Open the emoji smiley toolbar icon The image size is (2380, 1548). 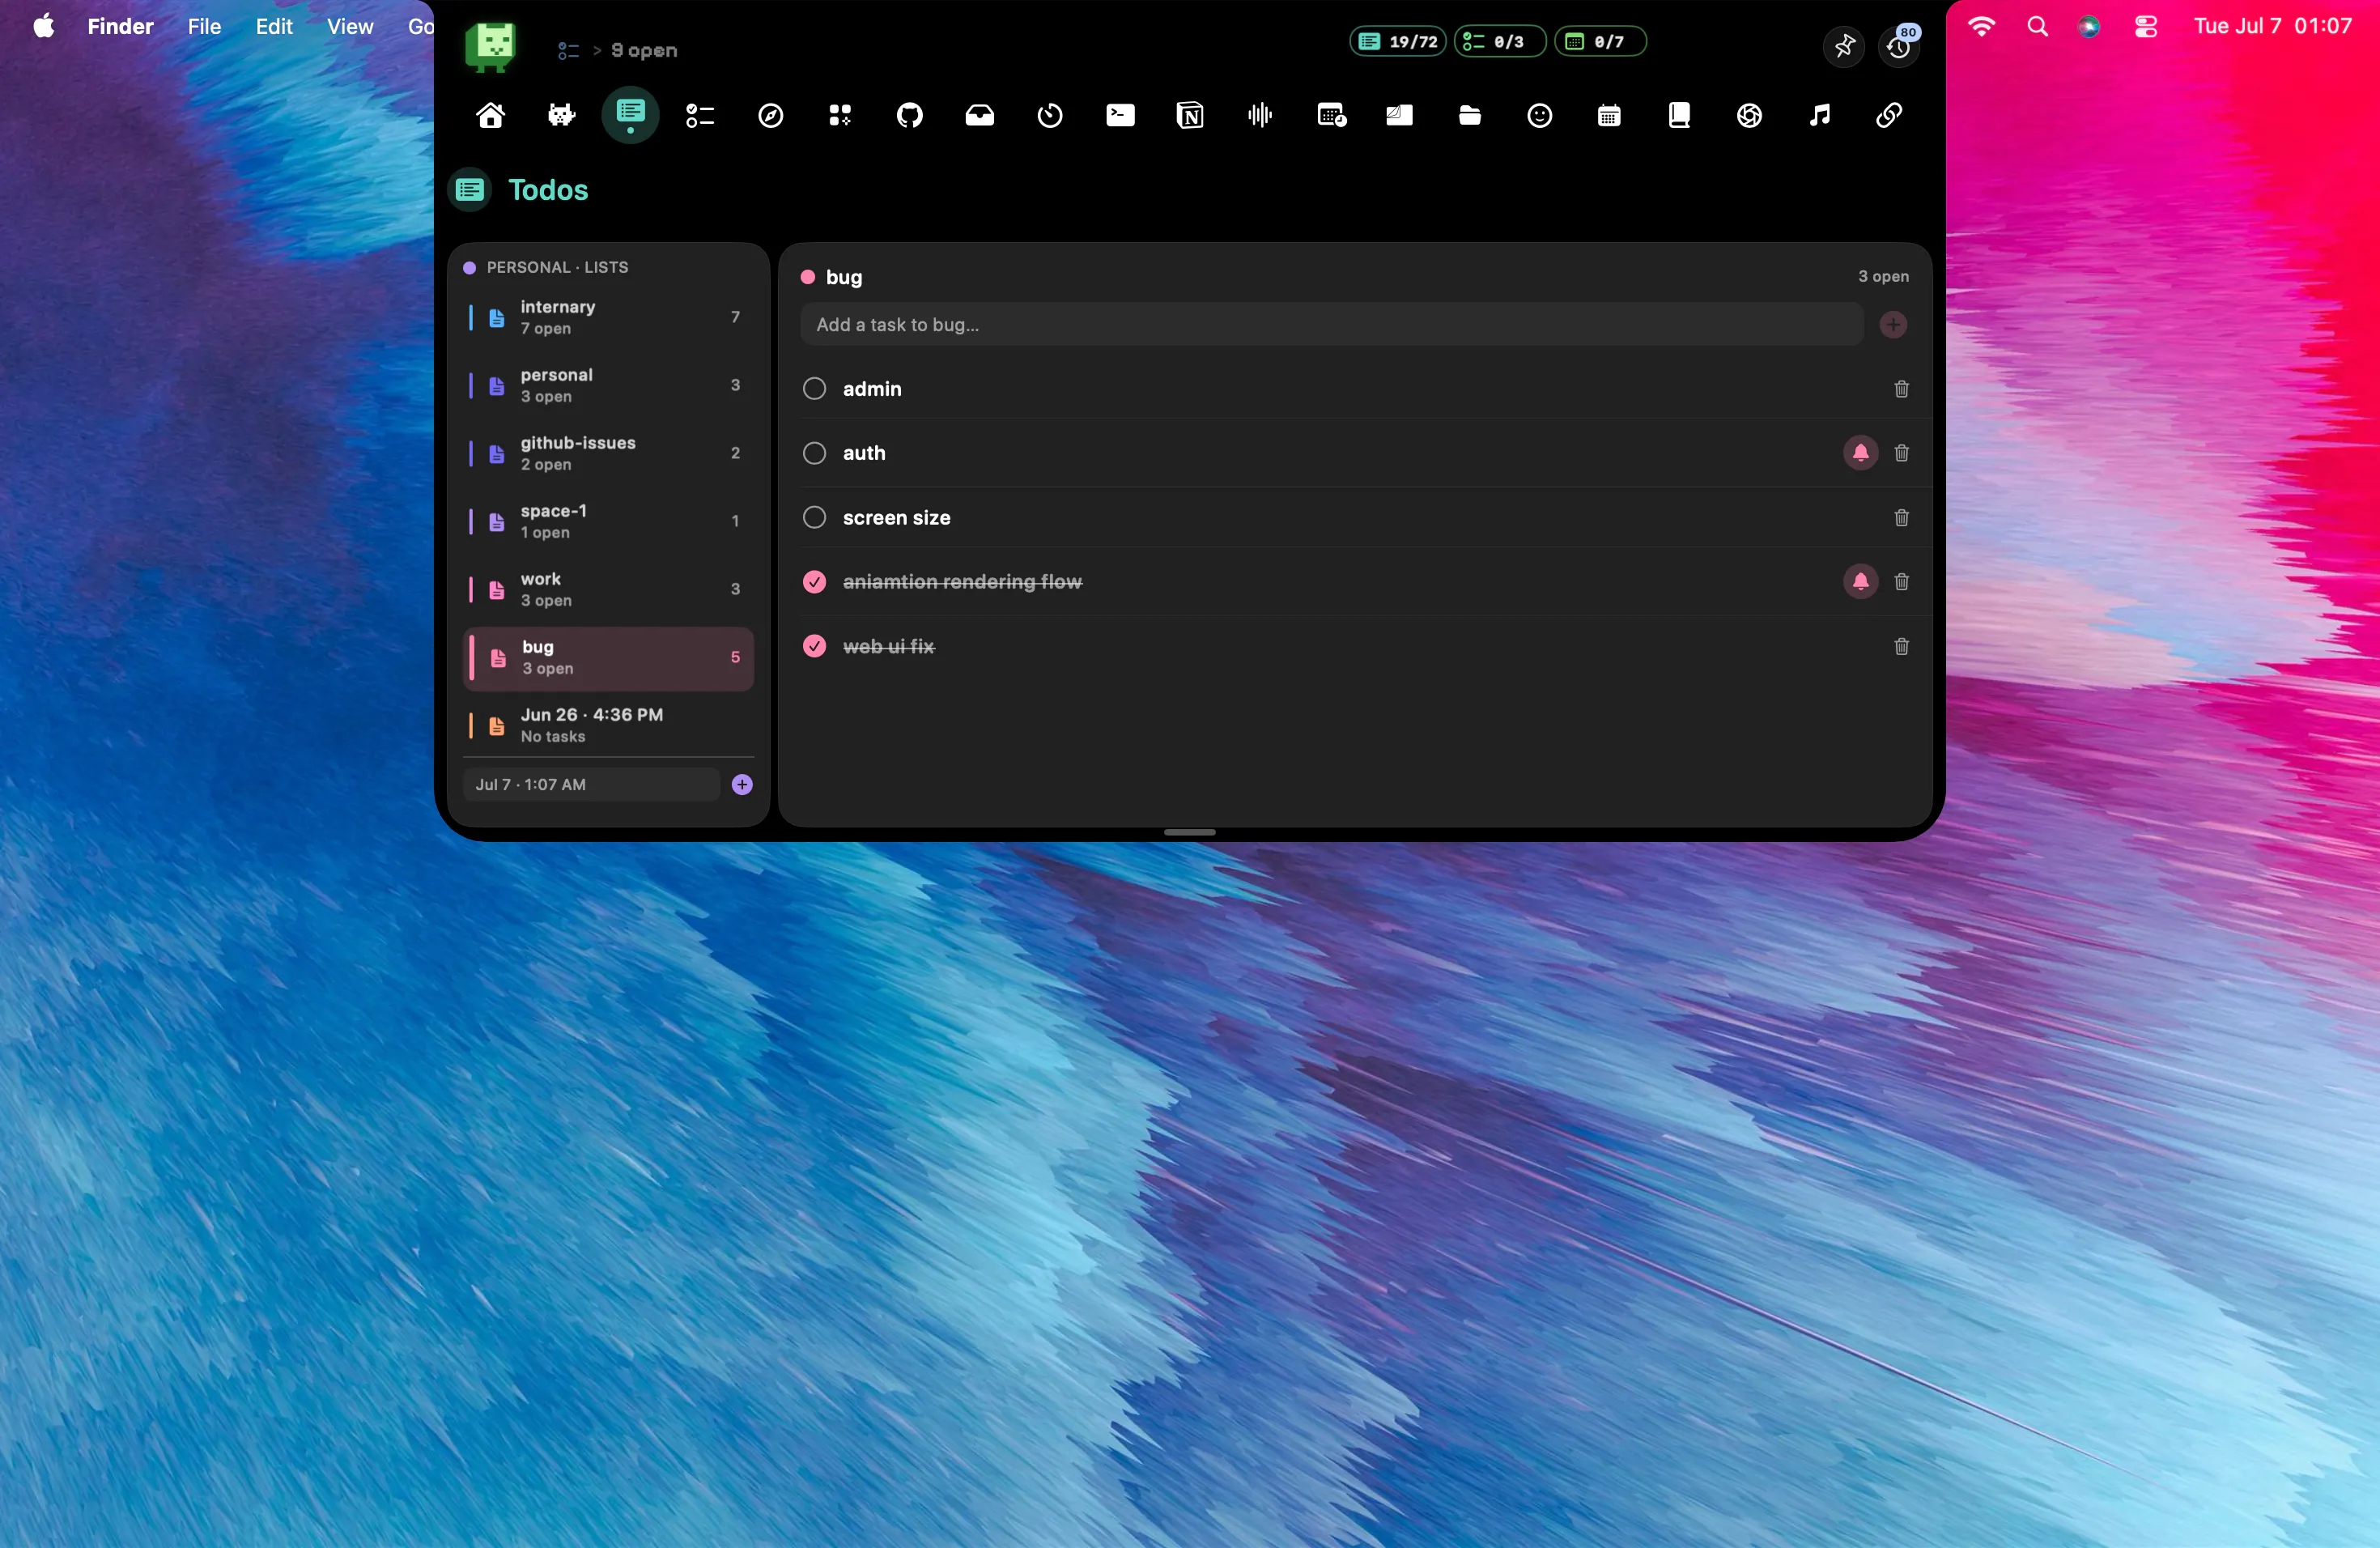point(1539,115)
